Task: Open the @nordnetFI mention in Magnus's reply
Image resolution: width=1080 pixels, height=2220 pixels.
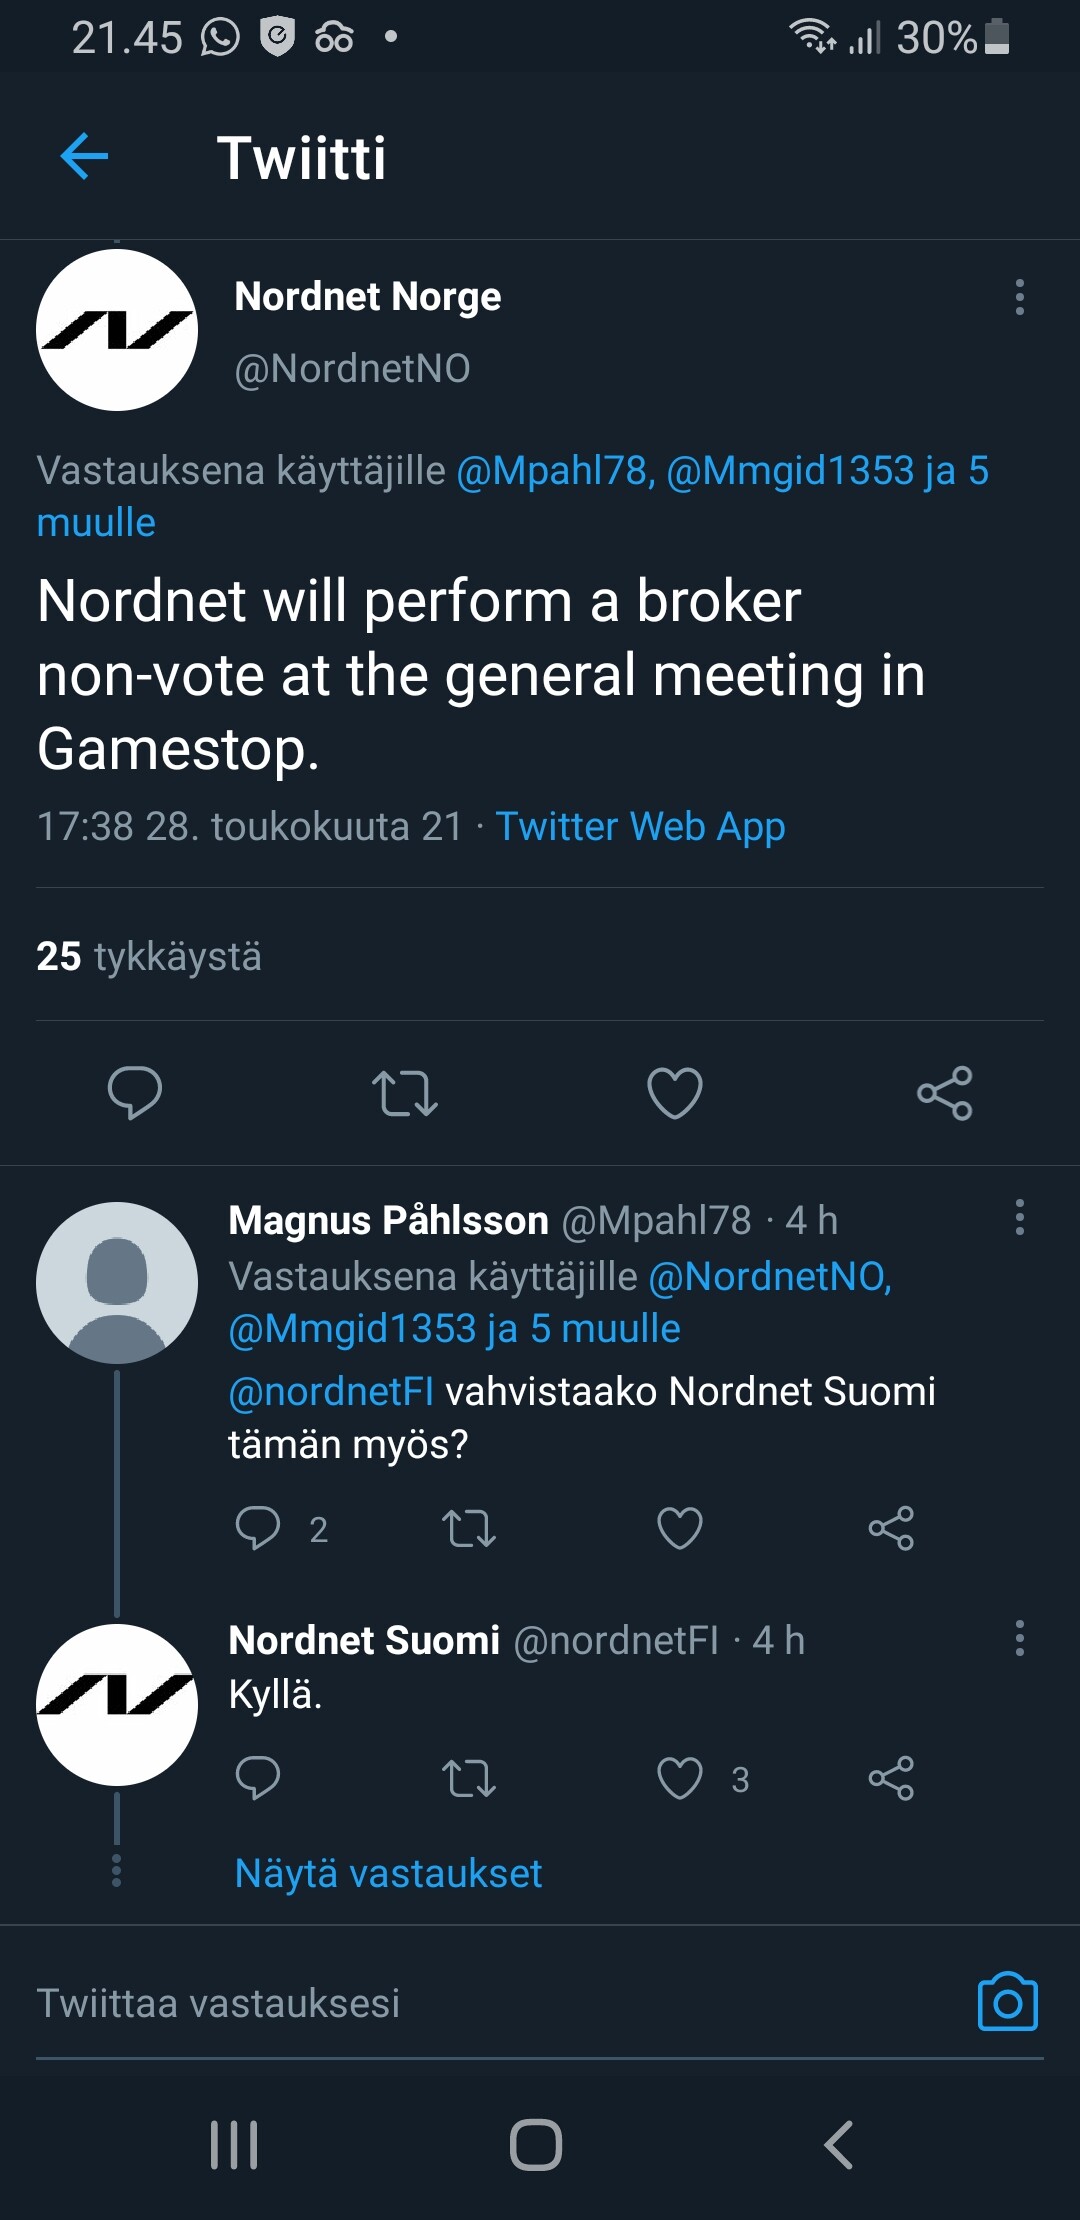Action: pos(331,1391)
